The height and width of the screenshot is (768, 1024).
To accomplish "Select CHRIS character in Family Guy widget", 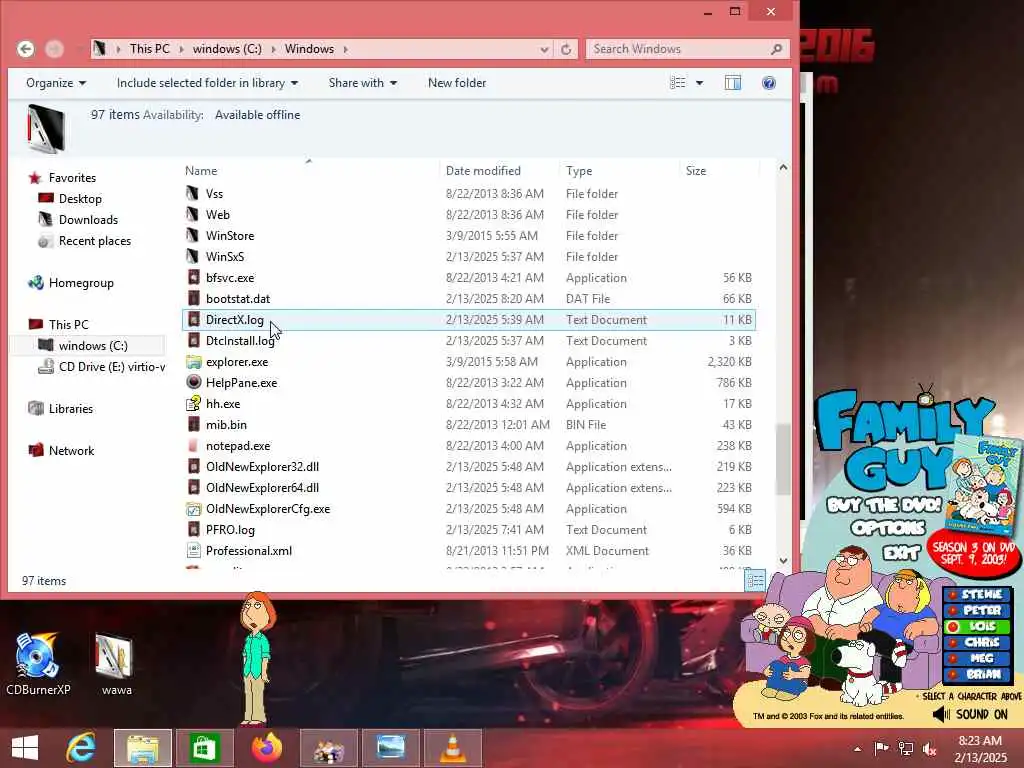I will click(976, 643).
